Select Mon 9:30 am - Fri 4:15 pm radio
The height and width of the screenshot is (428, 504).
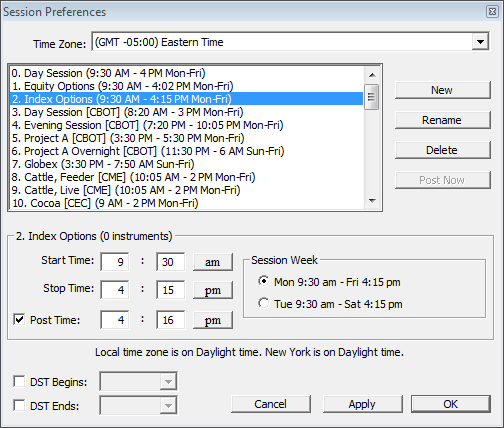pos(263,281)
